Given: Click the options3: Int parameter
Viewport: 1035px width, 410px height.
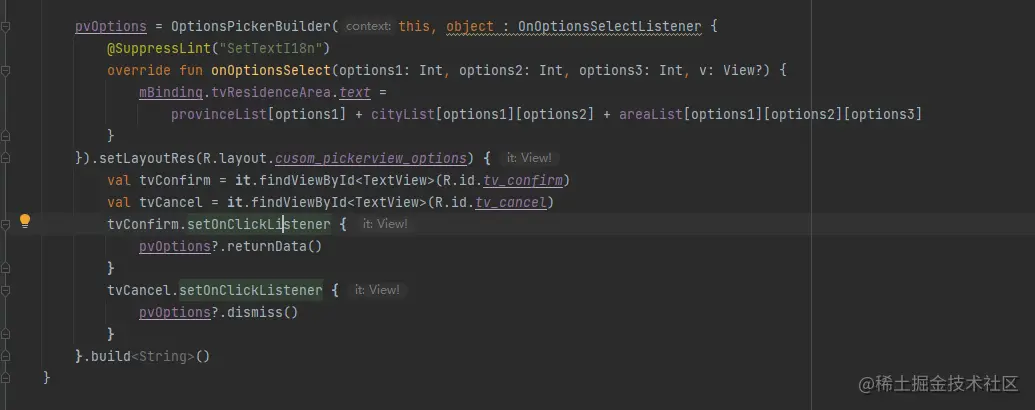Looking at the screenshot, I should [x=631, y=70].
